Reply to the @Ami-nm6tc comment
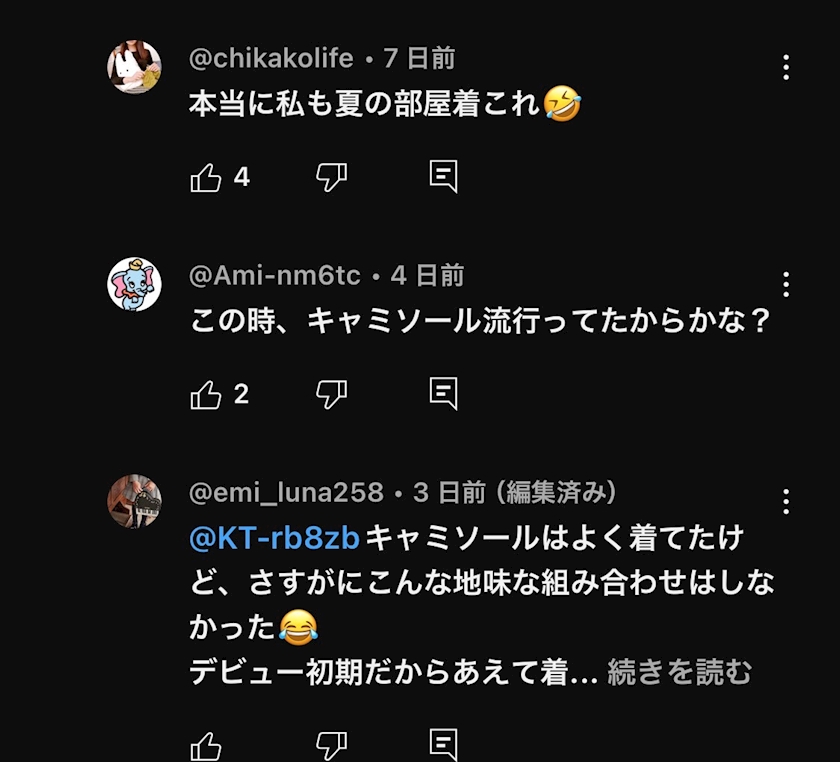840x762 pixels. [x=443, y=394]
